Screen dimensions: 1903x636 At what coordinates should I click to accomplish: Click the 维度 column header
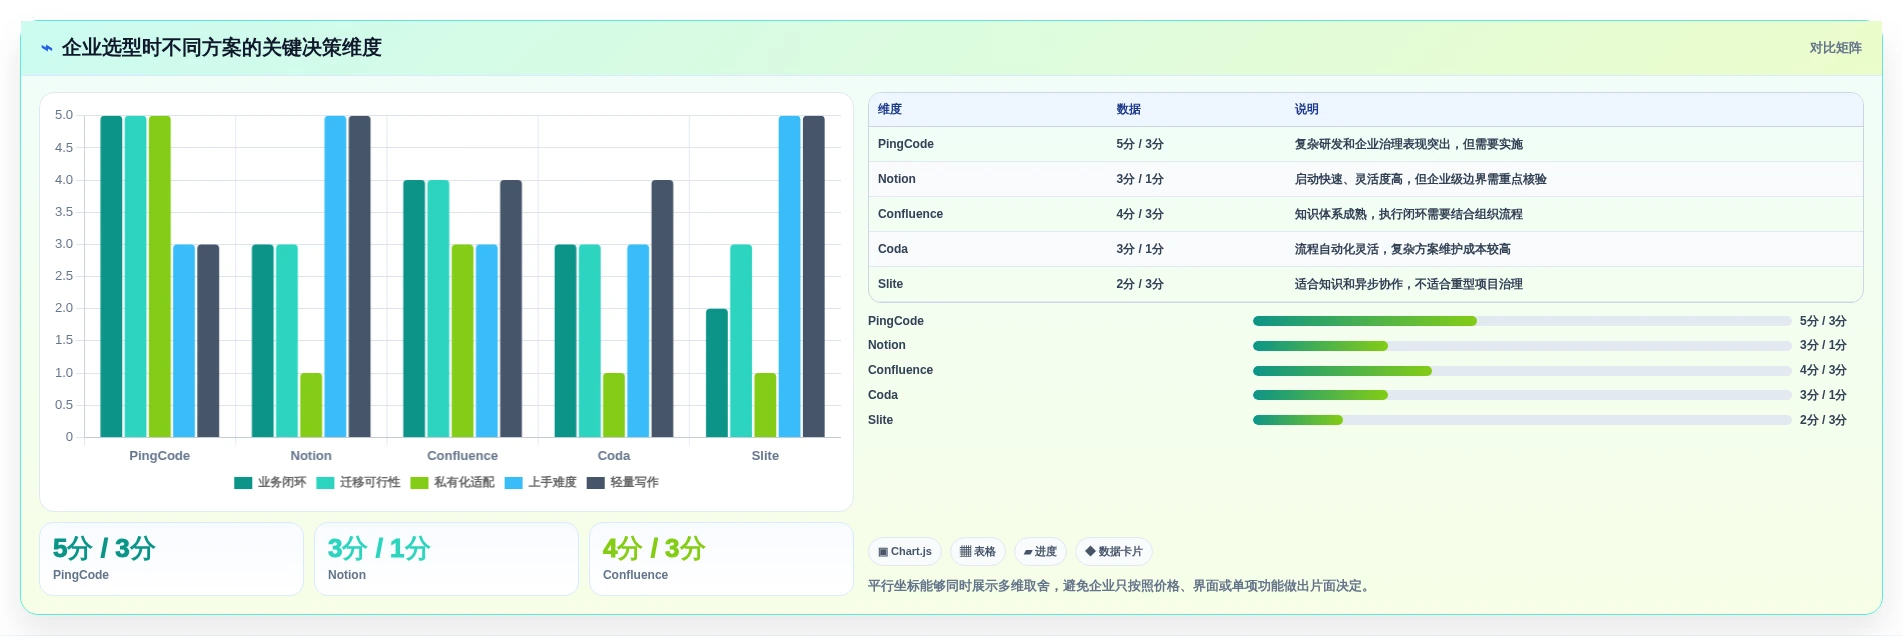[890, 109]
